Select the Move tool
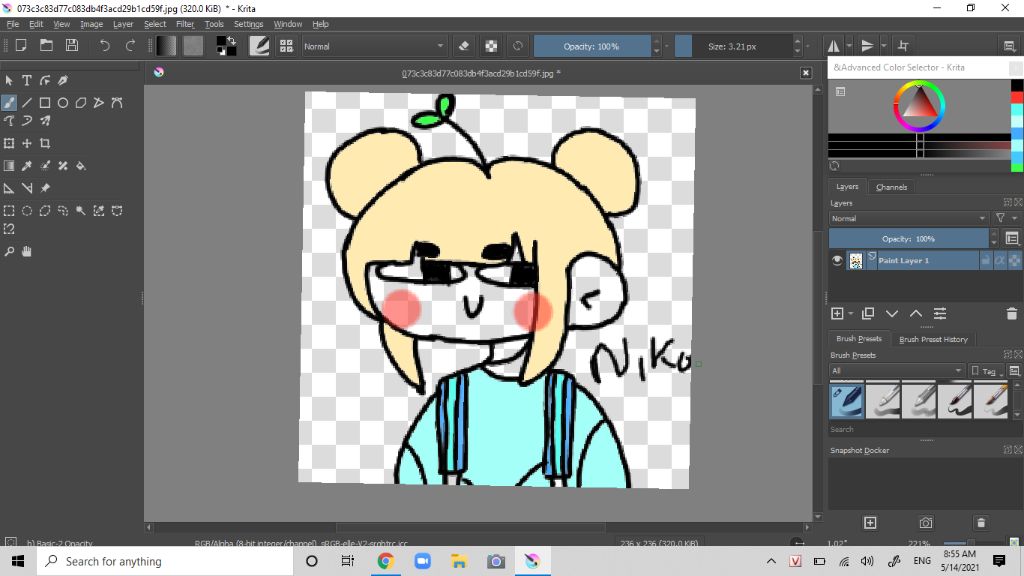The image size is (1024, 576). click(27, 143)
